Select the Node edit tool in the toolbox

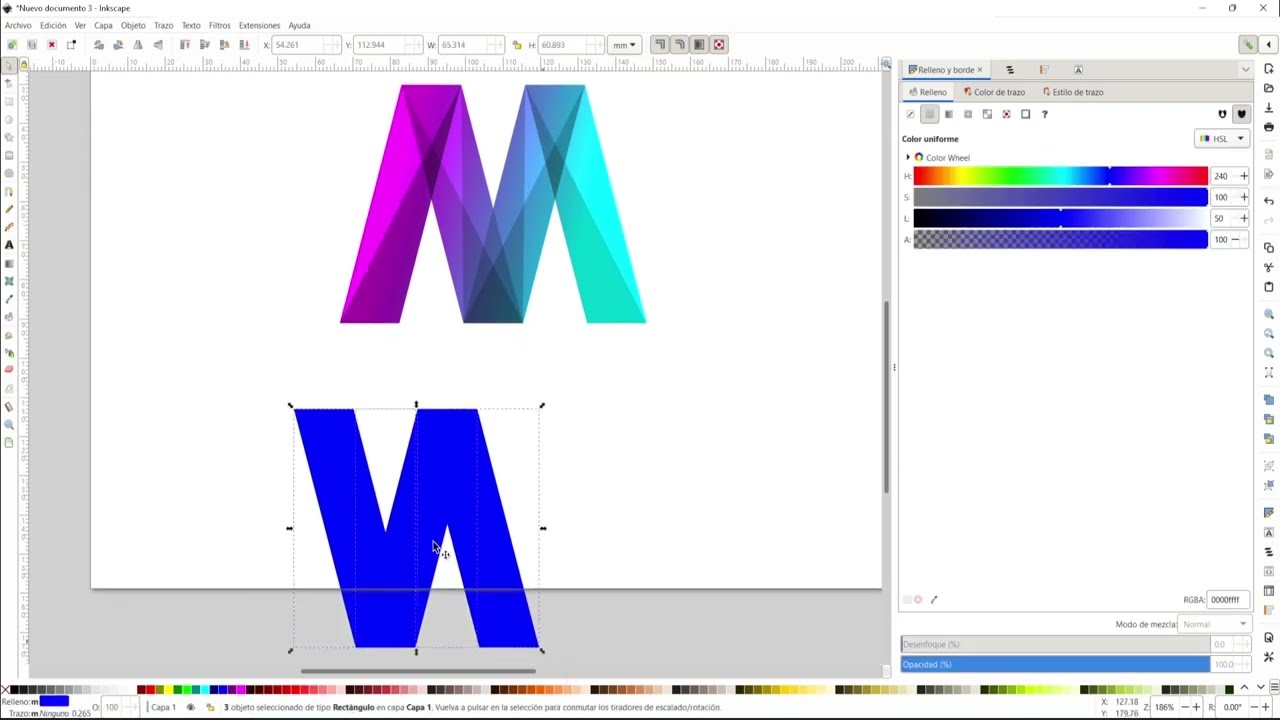tap(9, 83)
